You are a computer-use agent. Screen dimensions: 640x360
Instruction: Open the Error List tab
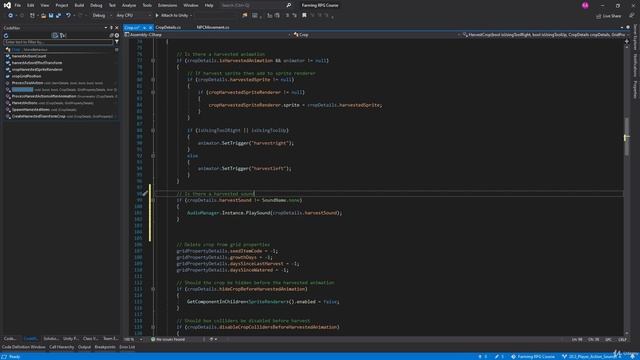pyautogui.click(x=127, y=347)
